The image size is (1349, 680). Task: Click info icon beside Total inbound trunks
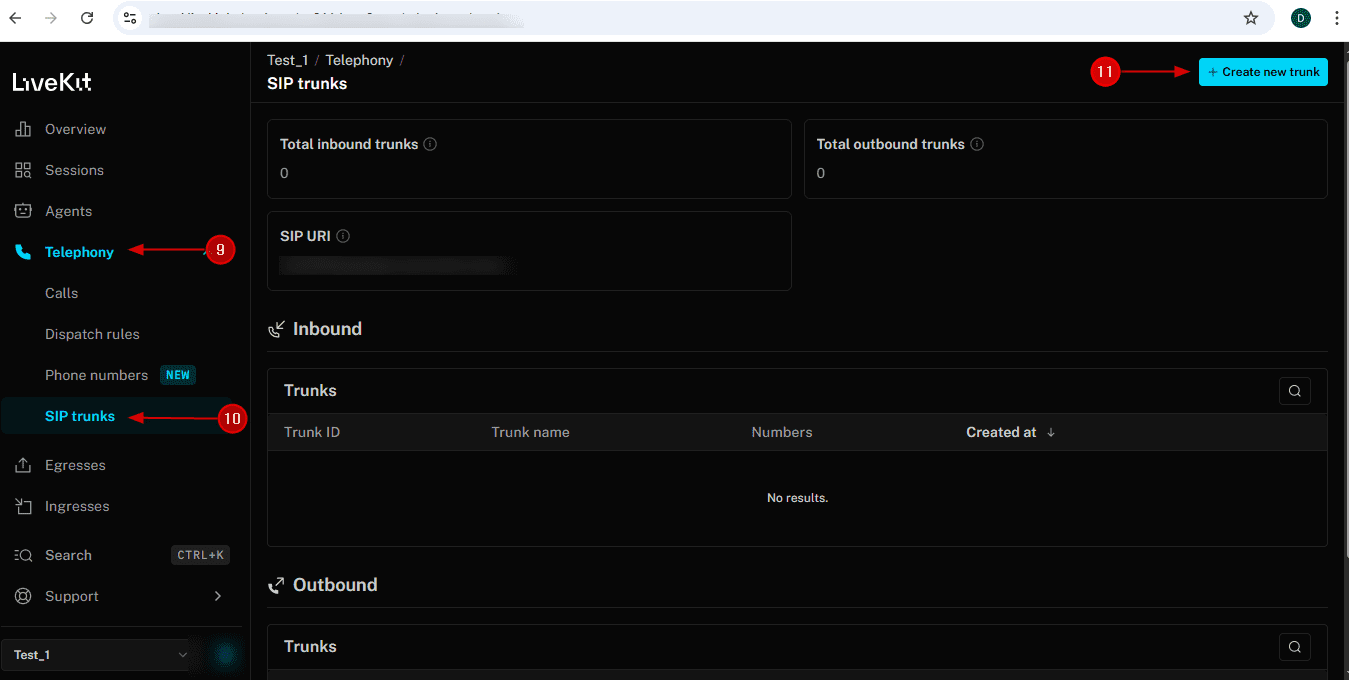pyautogui.click(x=430, y=144)
